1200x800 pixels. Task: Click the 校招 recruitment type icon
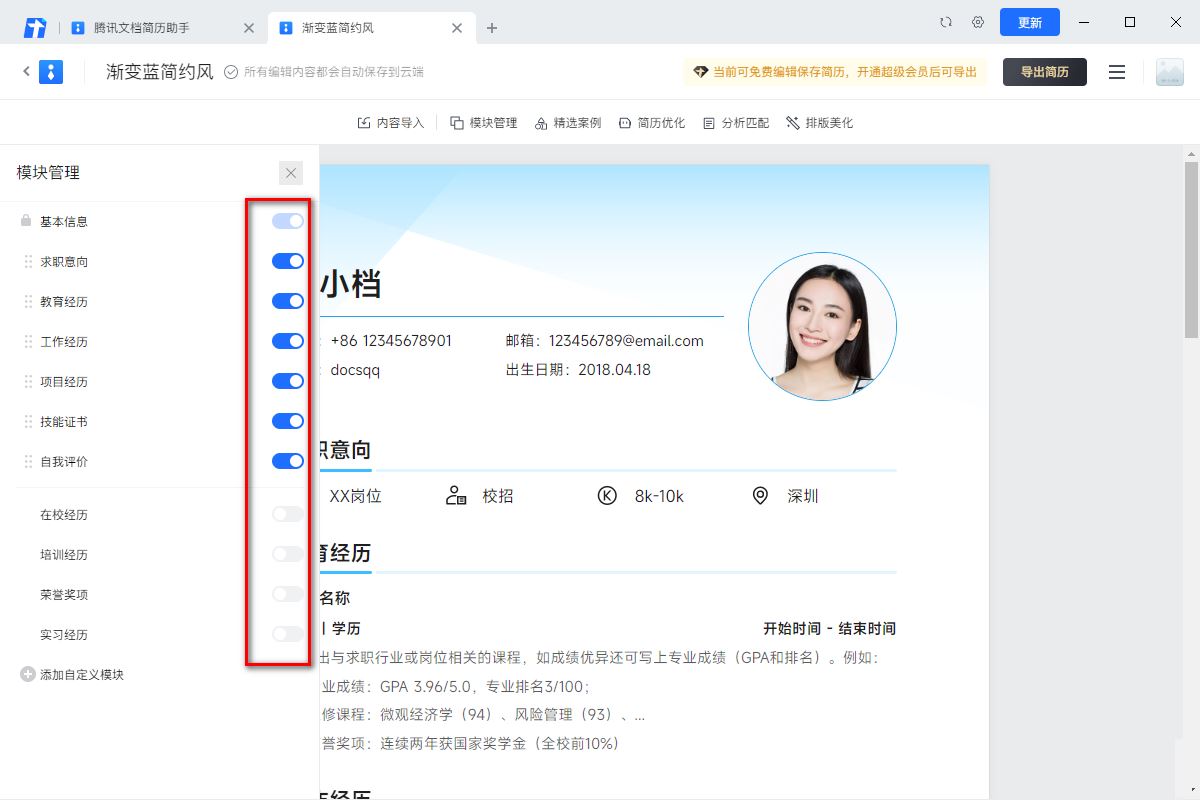(x=457, y=496)
